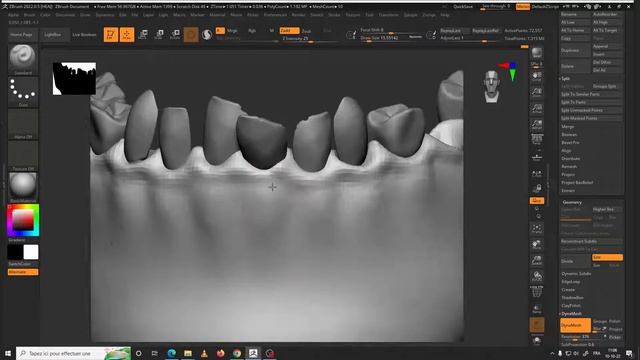Expand the Extract subpalette
Viewport: 640px width, 360px height.
(568, 191)
